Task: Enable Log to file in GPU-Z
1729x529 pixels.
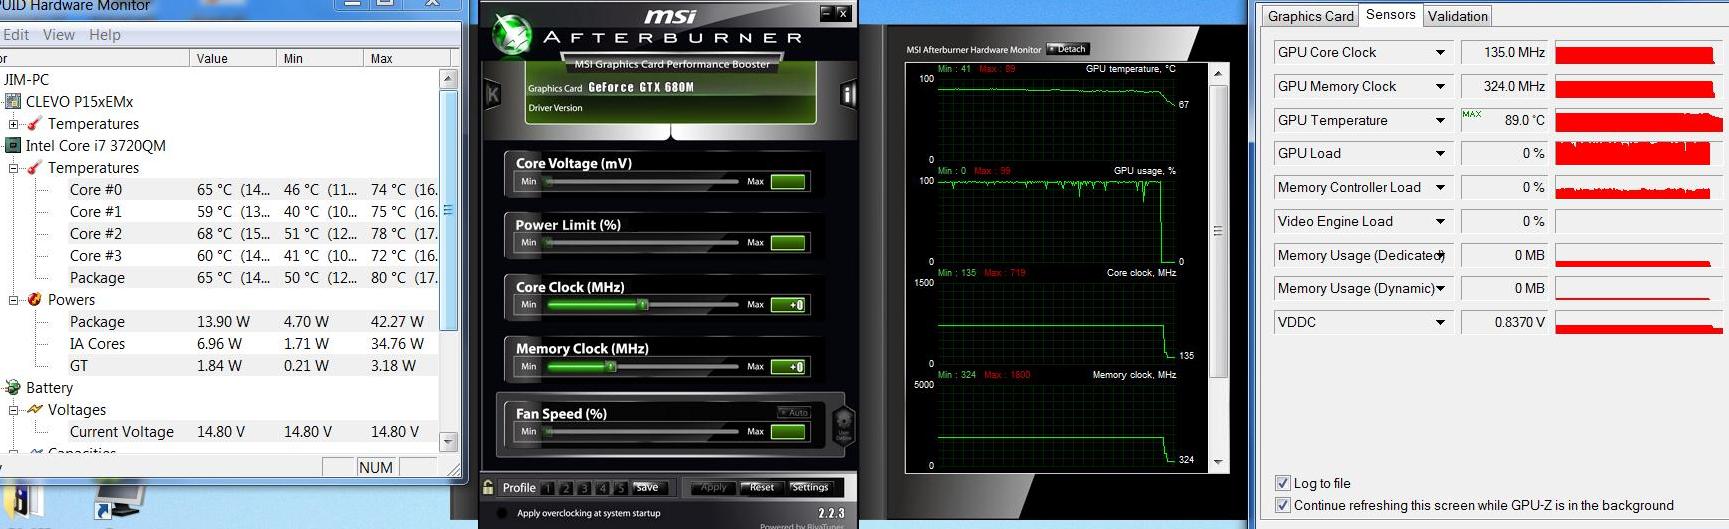Action: coord(1283,483)
